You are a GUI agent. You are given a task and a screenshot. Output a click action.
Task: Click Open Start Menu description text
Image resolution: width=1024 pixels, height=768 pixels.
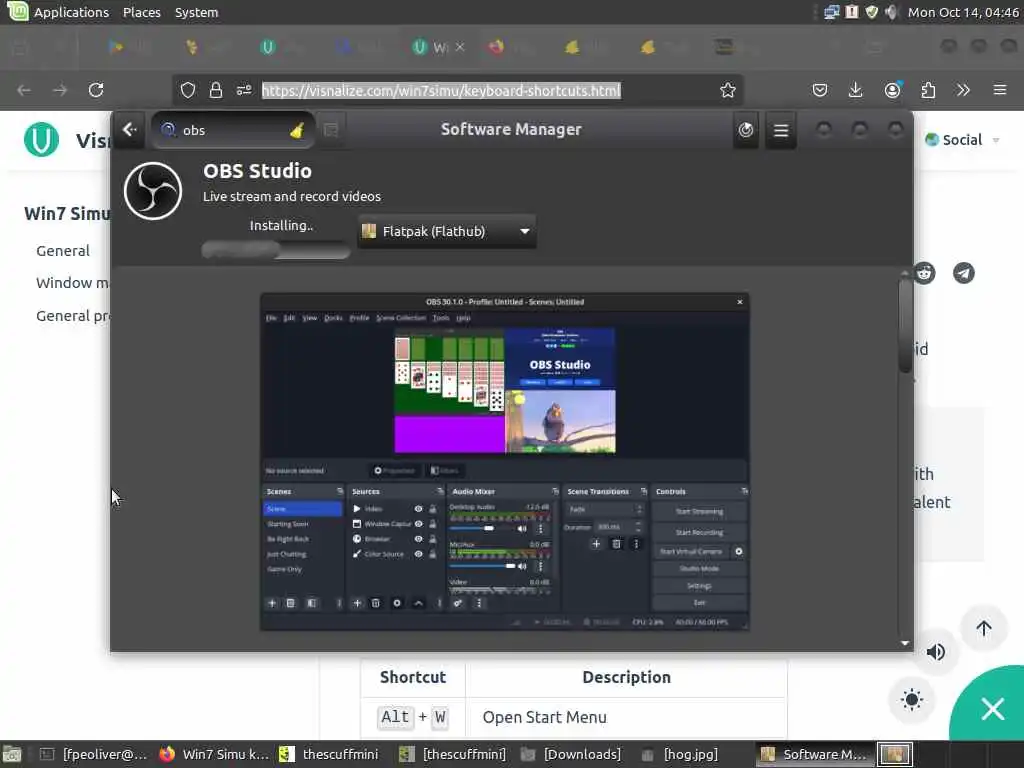[x=545, y=717]
